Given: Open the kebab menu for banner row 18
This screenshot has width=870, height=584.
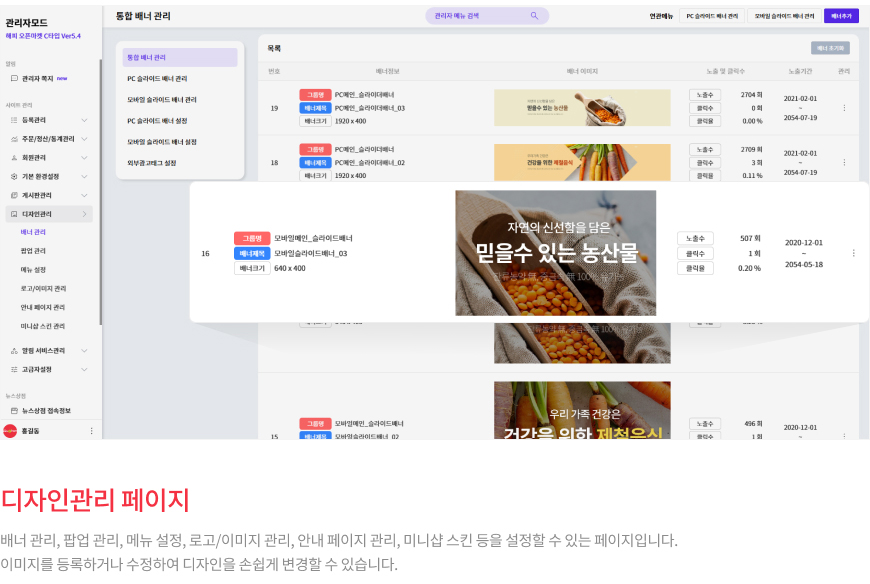Looking at the screenshot, I should click(844, 162).
